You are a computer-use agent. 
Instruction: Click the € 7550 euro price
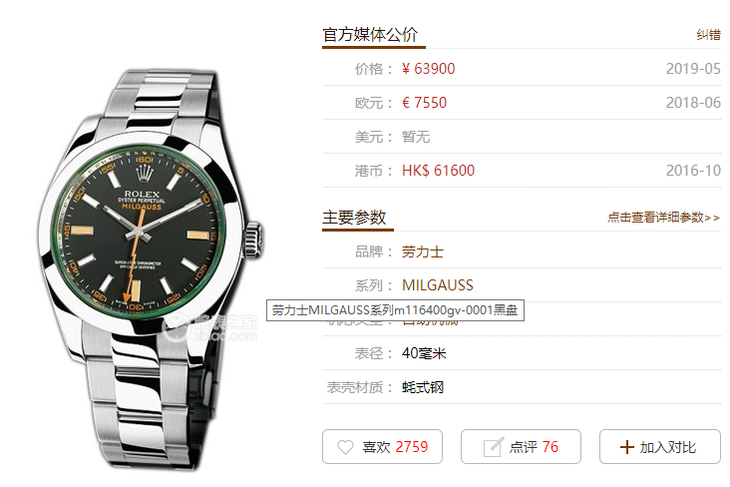(x=424, y=103)
